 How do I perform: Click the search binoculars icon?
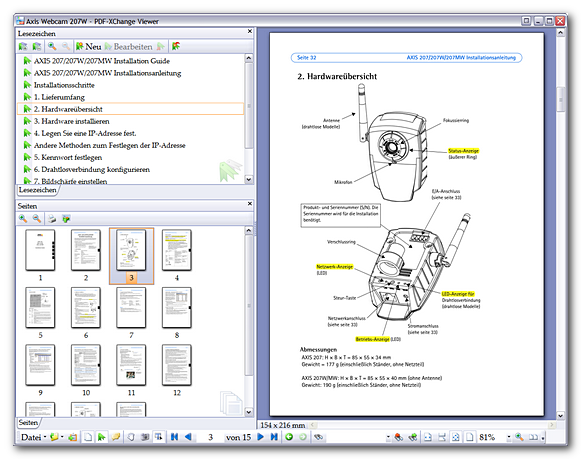[318, 437]
